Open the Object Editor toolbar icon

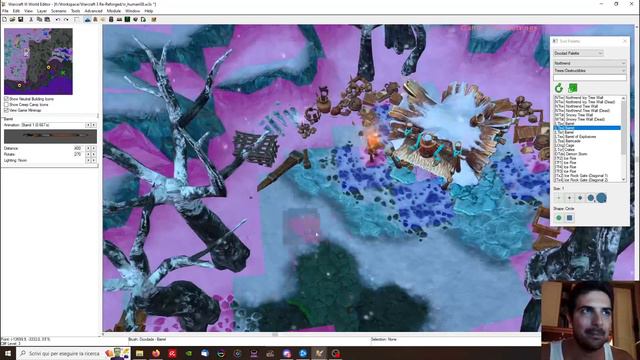pos(111,20)
